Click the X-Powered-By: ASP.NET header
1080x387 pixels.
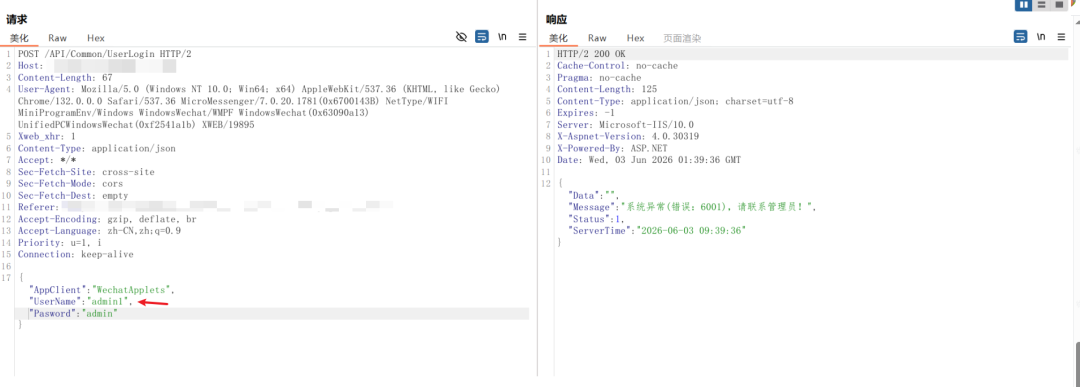pos(612,148)
